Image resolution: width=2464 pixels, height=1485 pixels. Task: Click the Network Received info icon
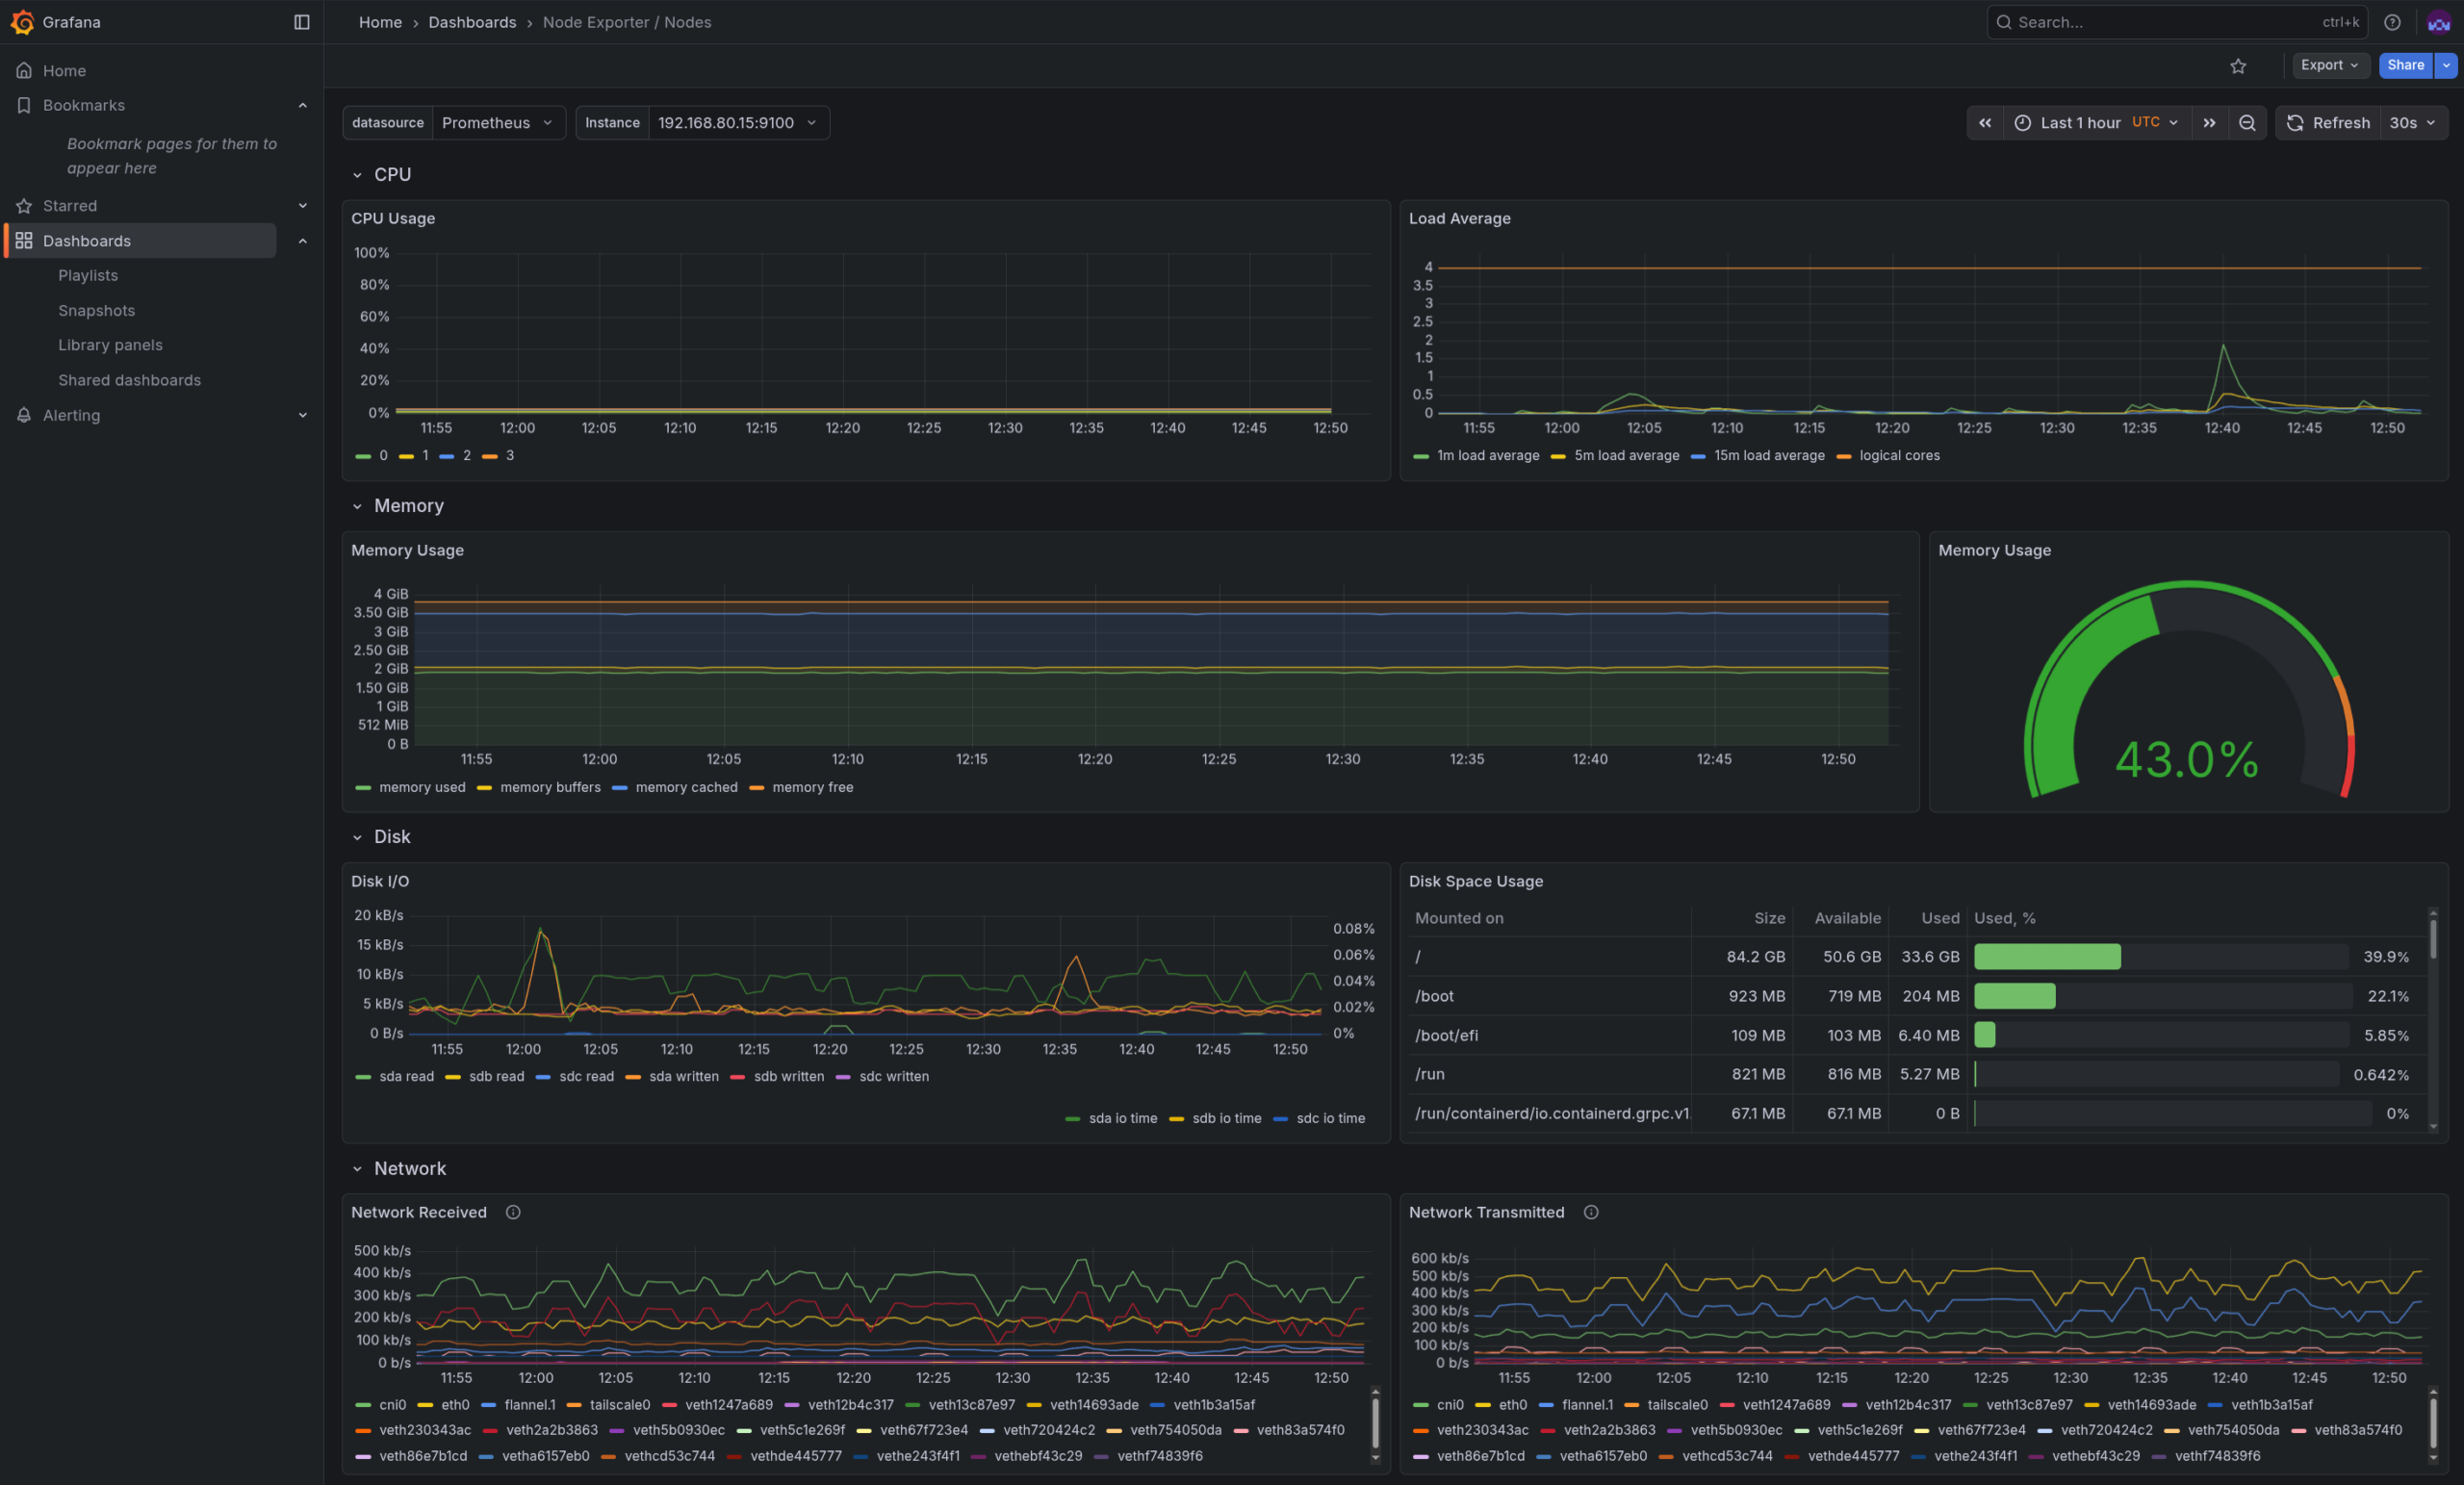tap(513, 1212)
